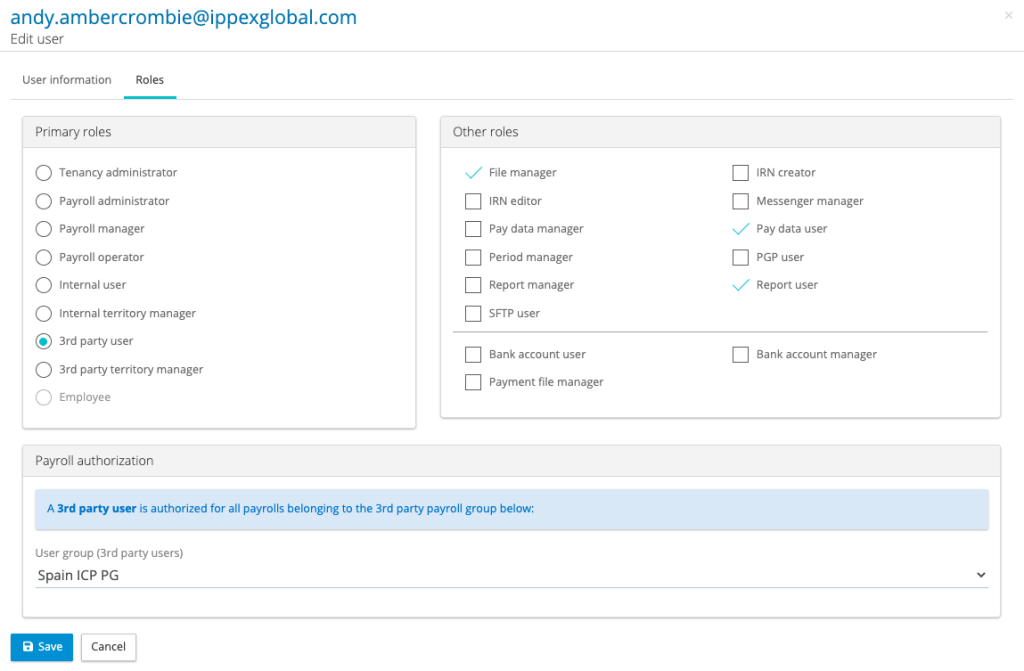This screenshot has height=671, width=1024.
Task: Uncheck the File manager role
Action: click(473, 173)
